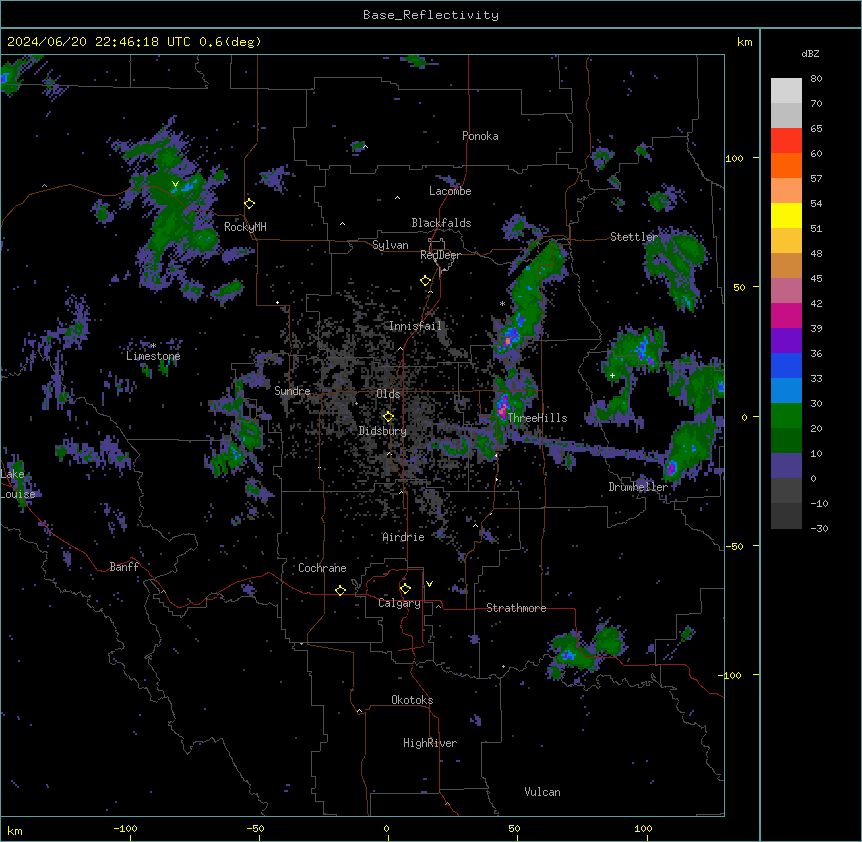The width and height of the screenshot is (862, 842).
Task: Click the yellow diamond marker beside RockyMH
Action: pos(249,204)
